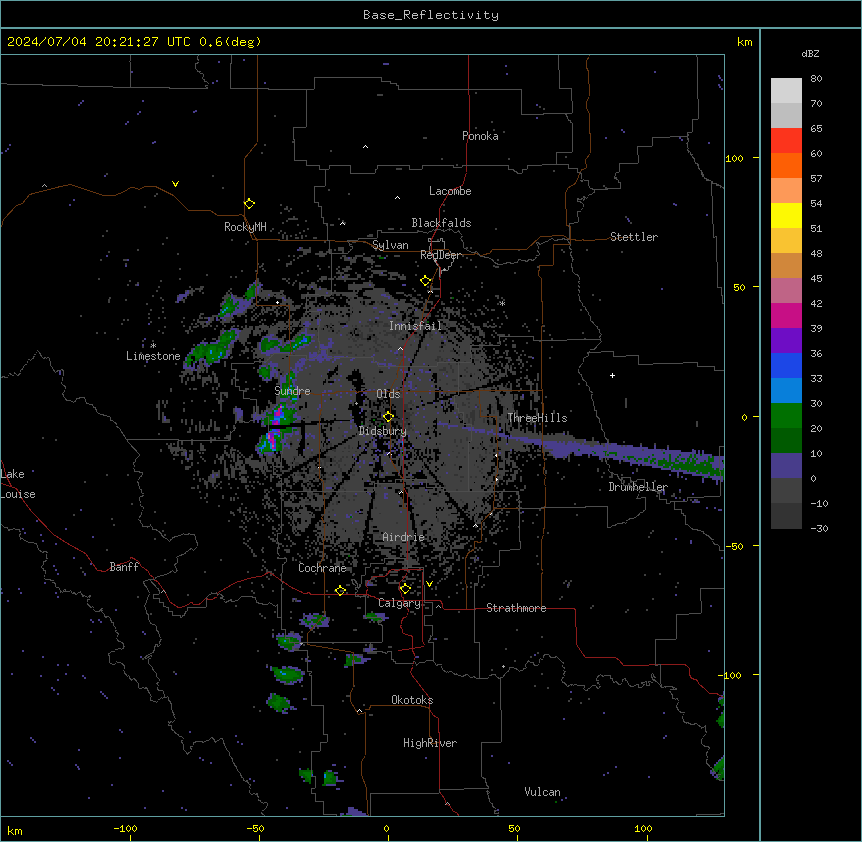862x842 pixels.
Task: Click the Vulcan label
Action: click(x=543, y=792)
